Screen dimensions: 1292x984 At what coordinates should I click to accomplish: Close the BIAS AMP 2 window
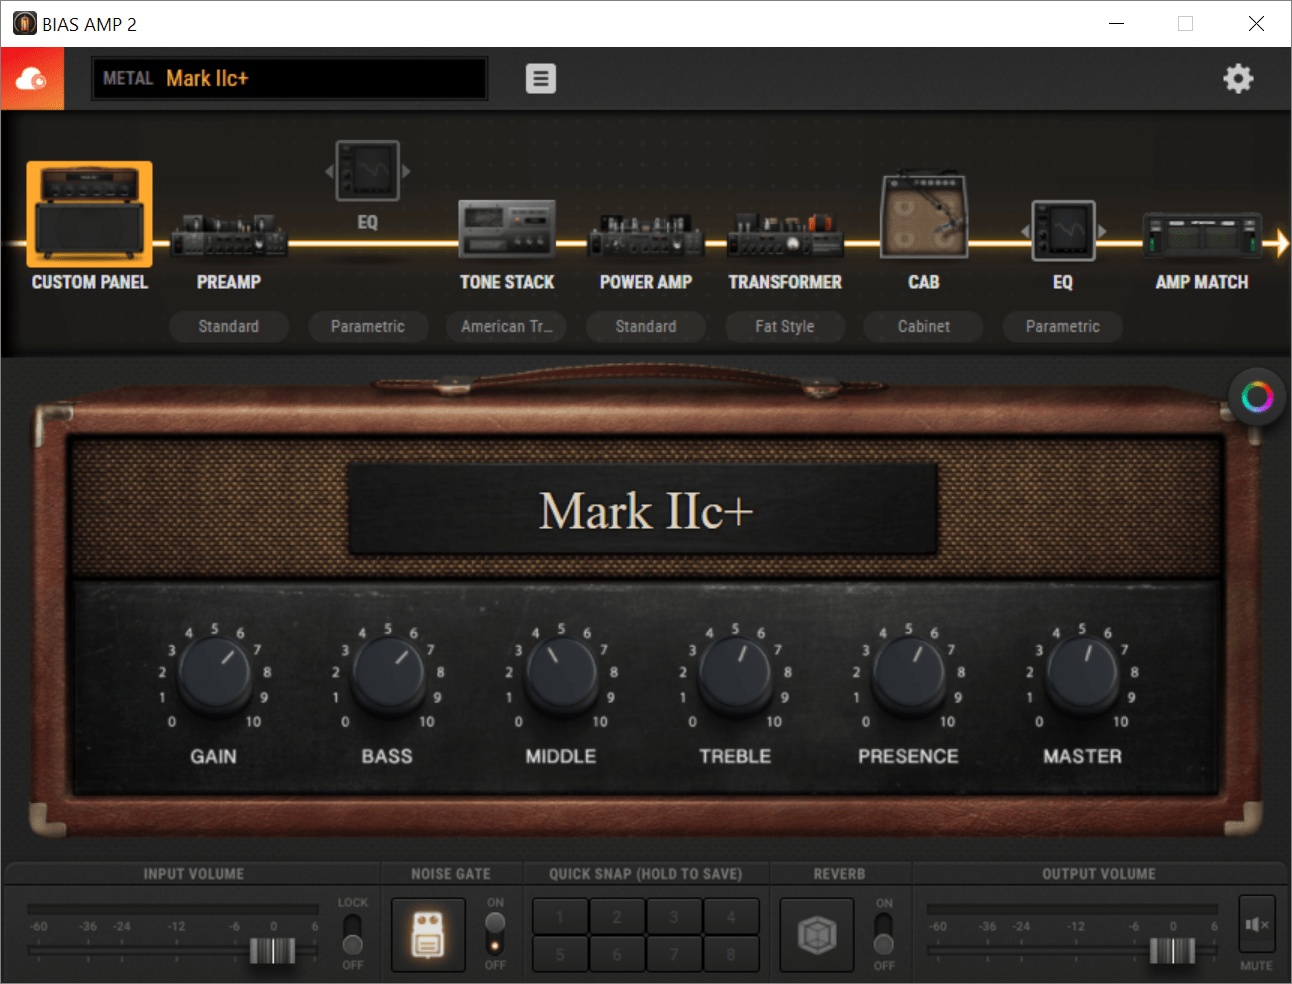[x=1256, y=23]
